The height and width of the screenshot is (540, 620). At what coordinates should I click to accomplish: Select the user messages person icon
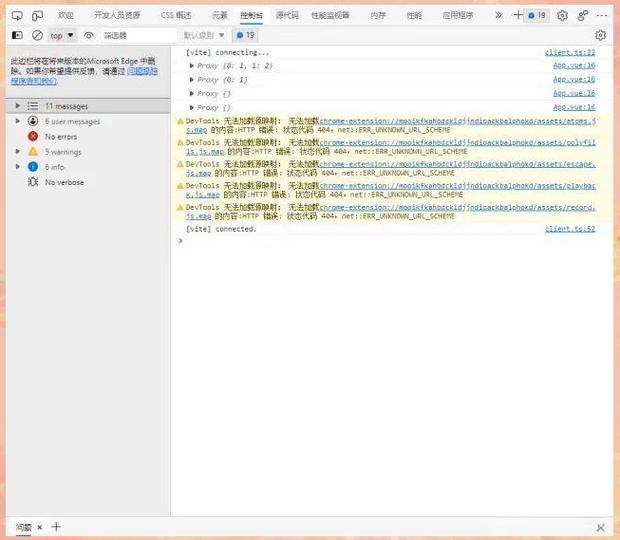[x=33, y=121]
